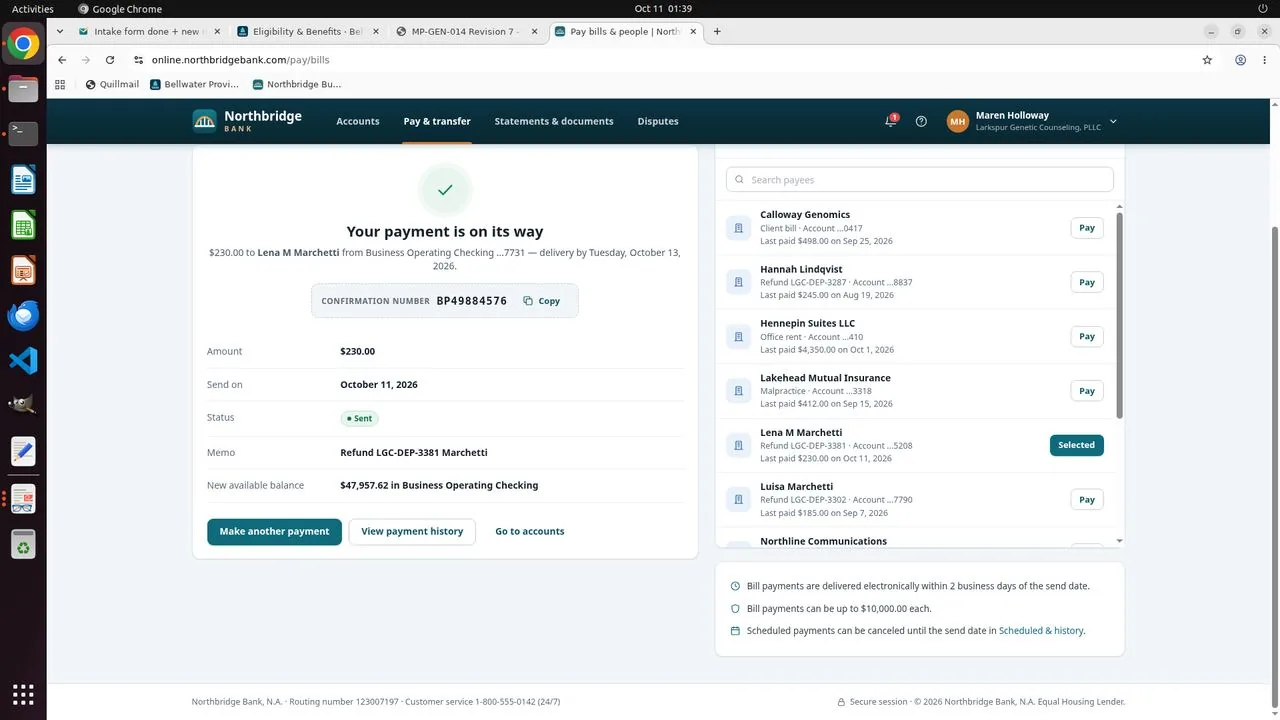The height and width of the screenshot is (720, 1280).
Task: Open the Accounts navigation item
Action: tap(358, 121)
